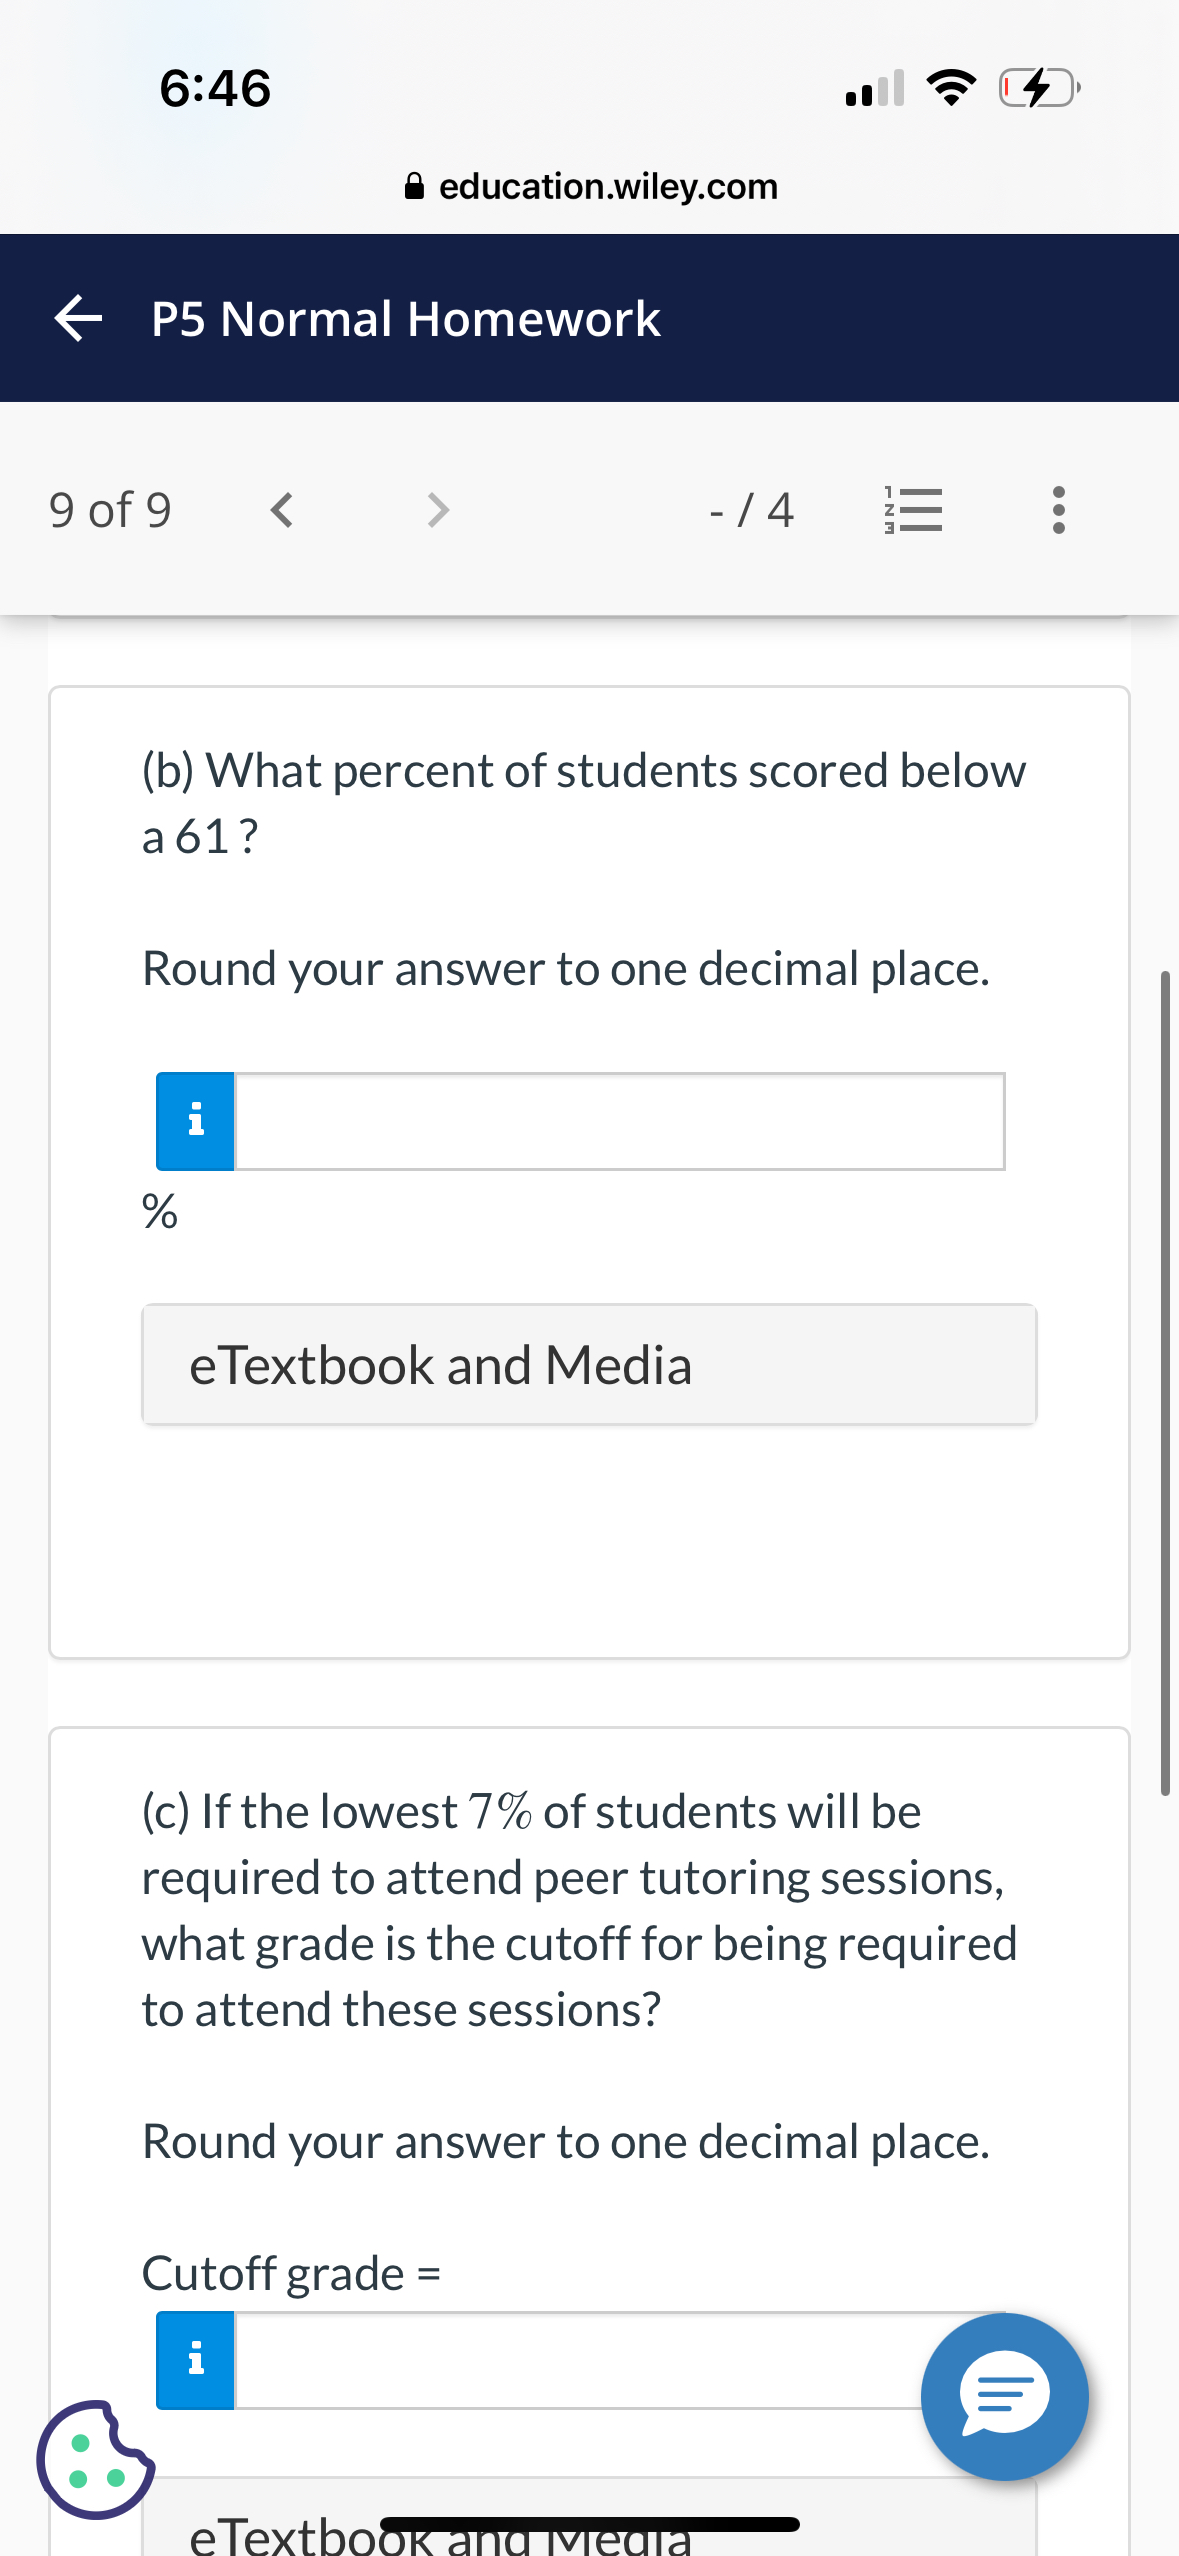Open eTextbook and Media for part (b)
1179x2556 pixels.
point(589,1364)
